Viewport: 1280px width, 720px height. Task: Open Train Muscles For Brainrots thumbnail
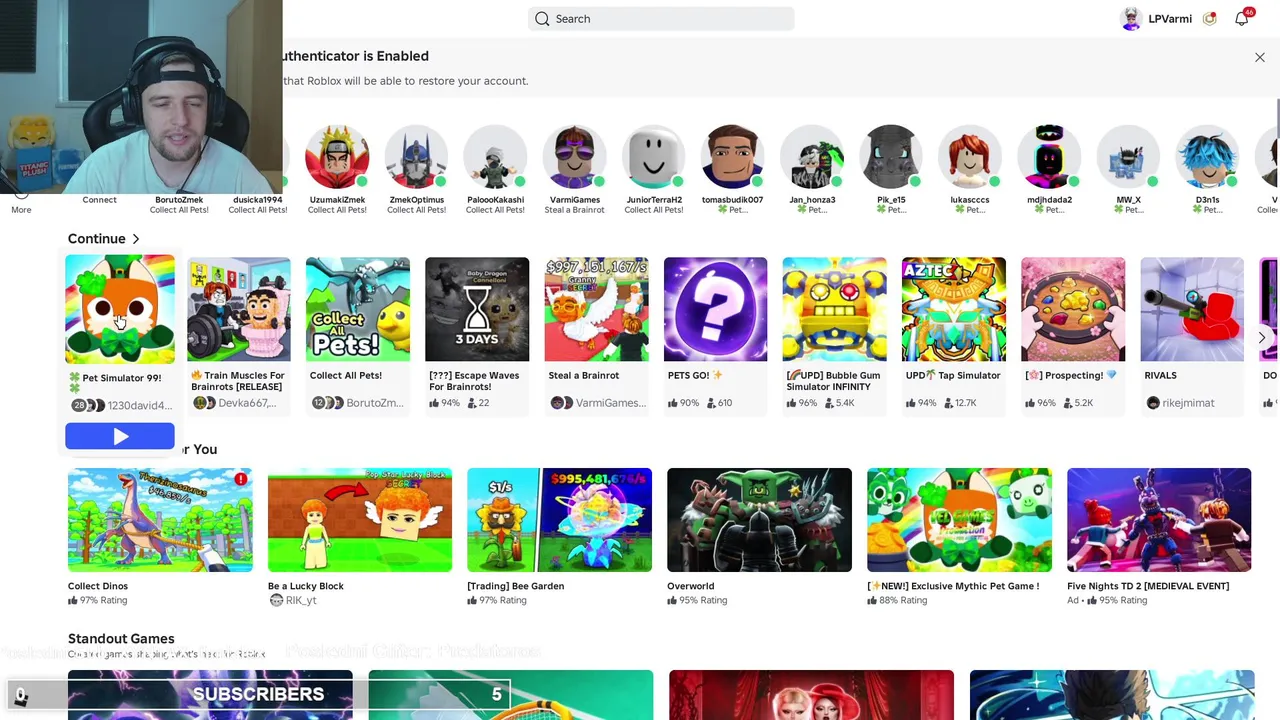click(239, 309)
